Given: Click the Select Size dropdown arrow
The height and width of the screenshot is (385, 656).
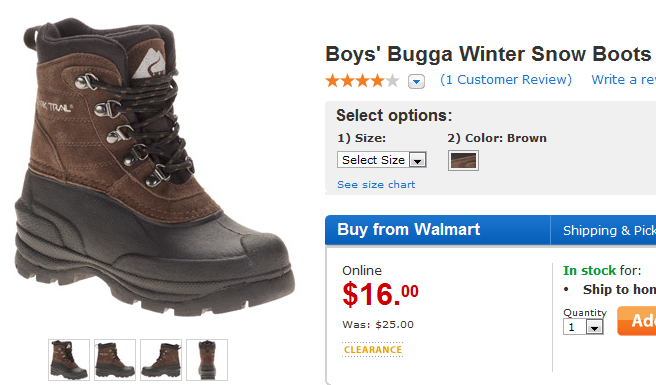Looking at the screenshot, I should [418, 160].
